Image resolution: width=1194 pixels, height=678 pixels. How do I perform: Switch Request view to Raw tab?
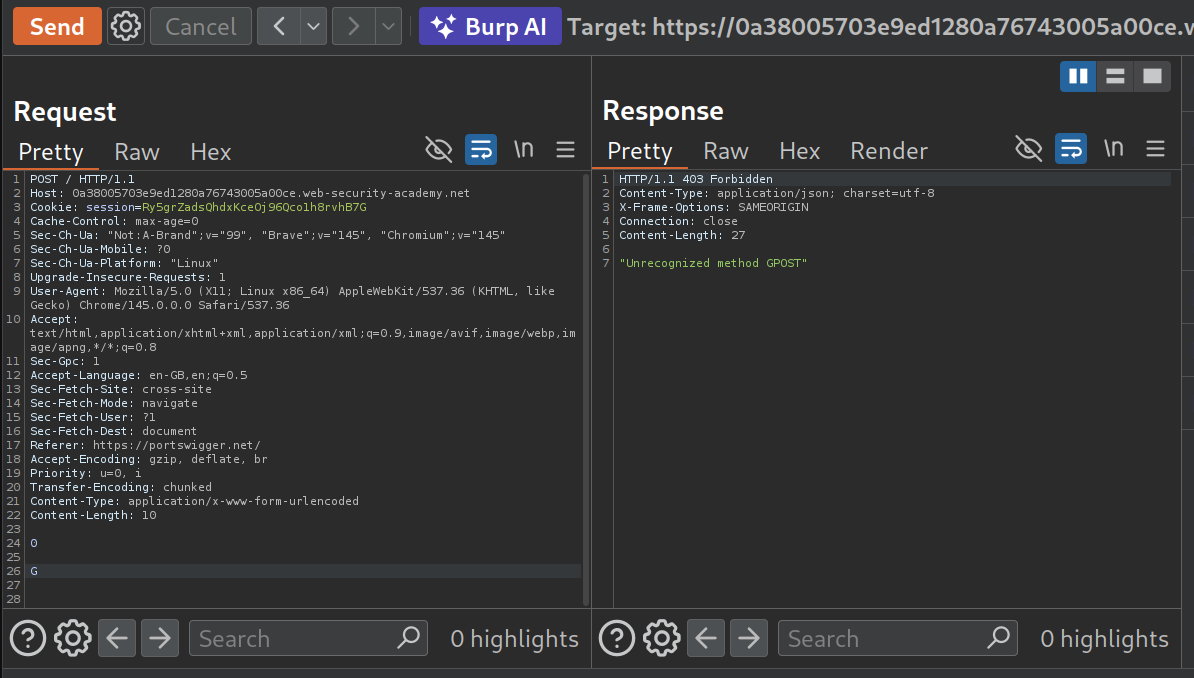[137, 151]
